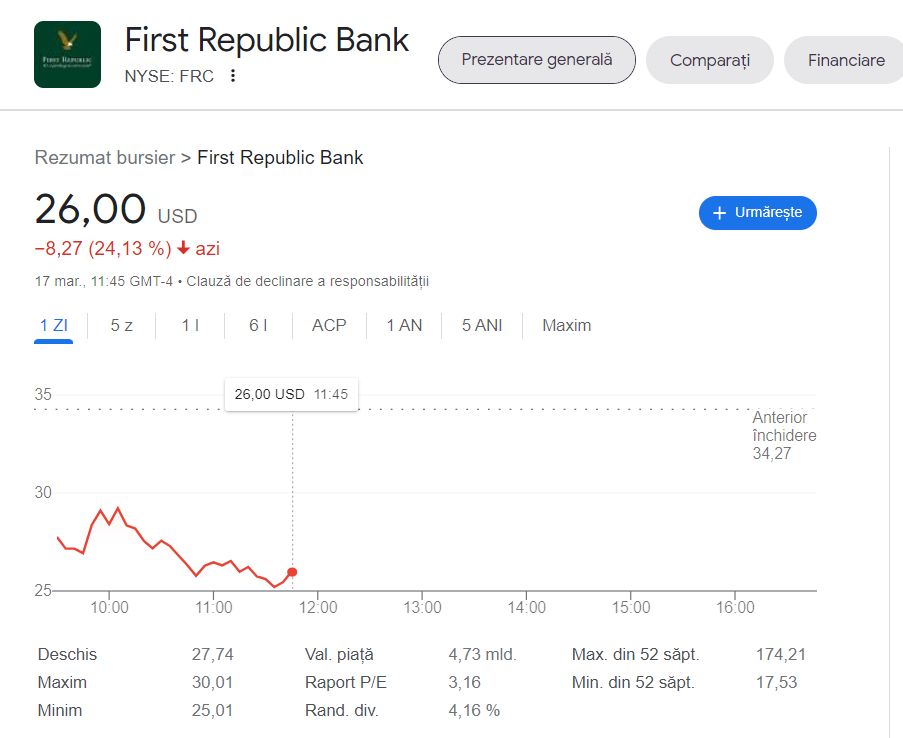Open the three-dot menu beside NYSE: FRC
This screenshot has height=738, width=903.
click(233, 76)
